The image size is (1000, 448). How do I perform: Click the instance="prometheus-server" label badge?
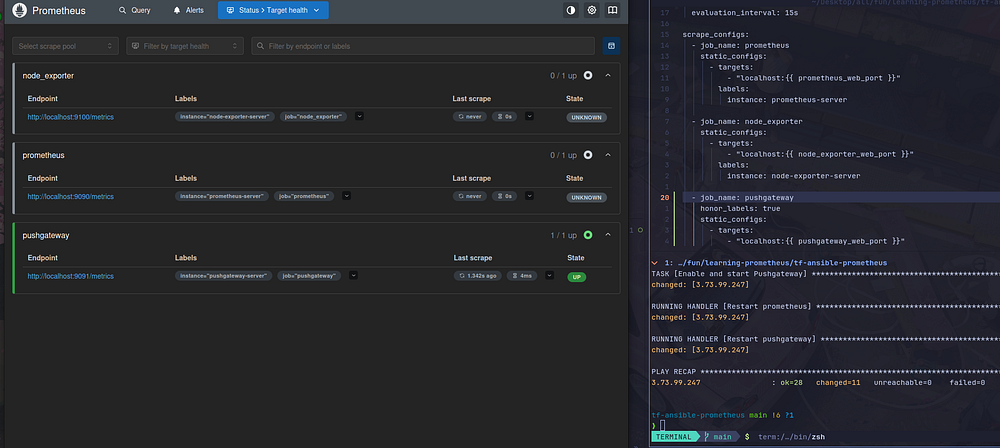coord(222,197)
